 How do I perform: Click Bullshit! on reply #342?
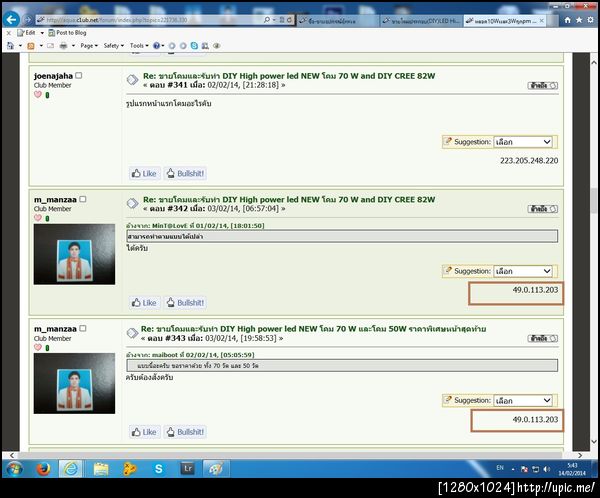186,303
